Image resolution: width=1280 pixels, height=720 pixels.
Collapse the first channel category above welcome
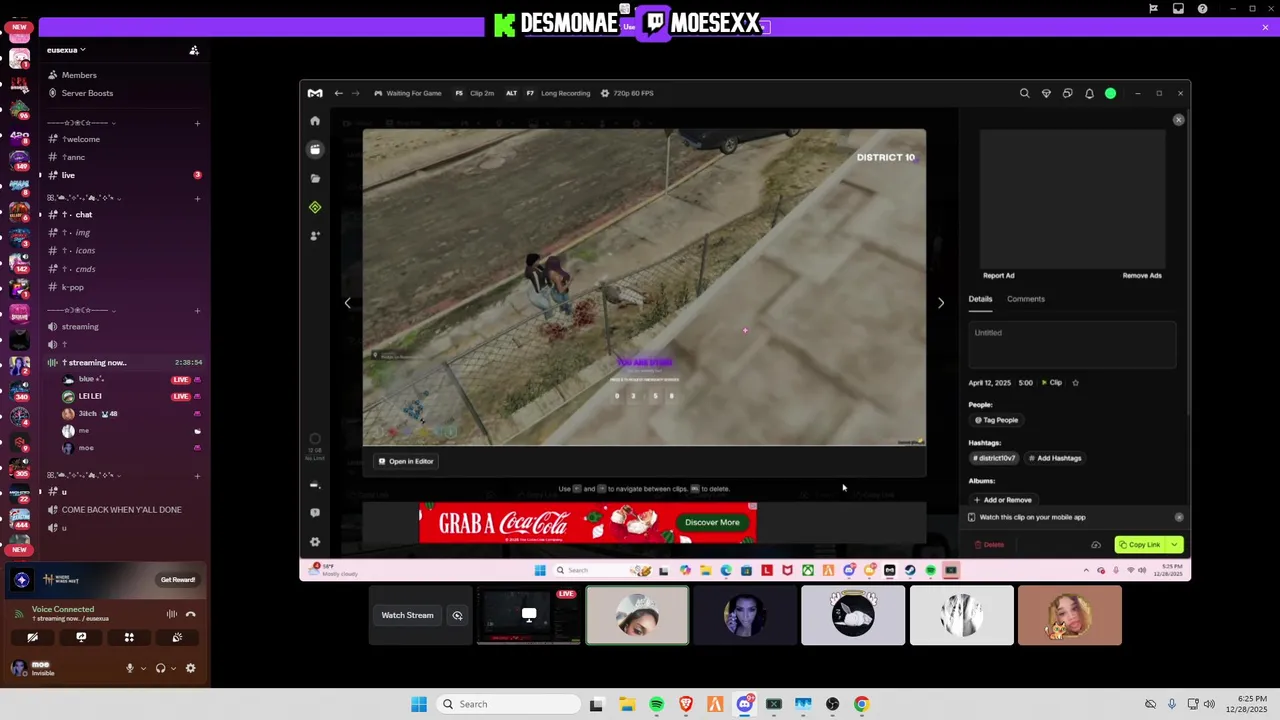(x=81, y=123)
